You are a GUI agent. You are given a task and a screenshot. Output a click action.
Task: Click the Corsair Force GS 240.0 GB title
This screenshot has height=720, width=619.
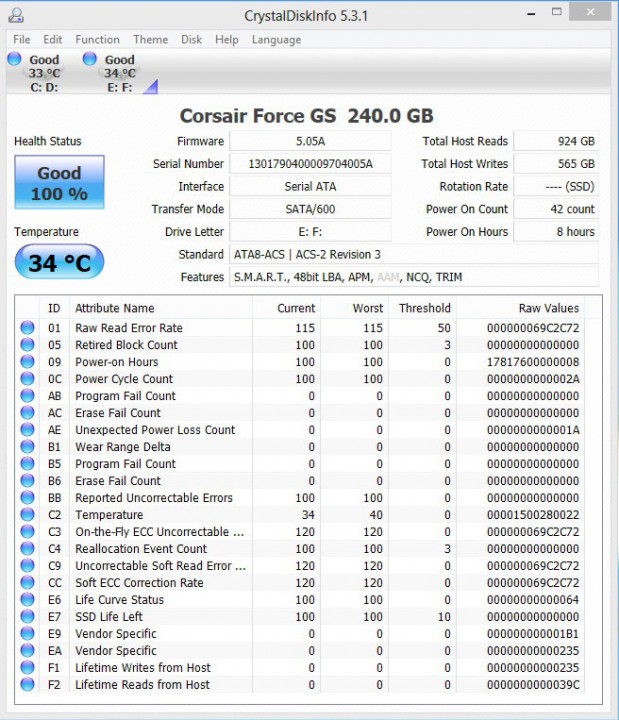click(x=306, y=116)
